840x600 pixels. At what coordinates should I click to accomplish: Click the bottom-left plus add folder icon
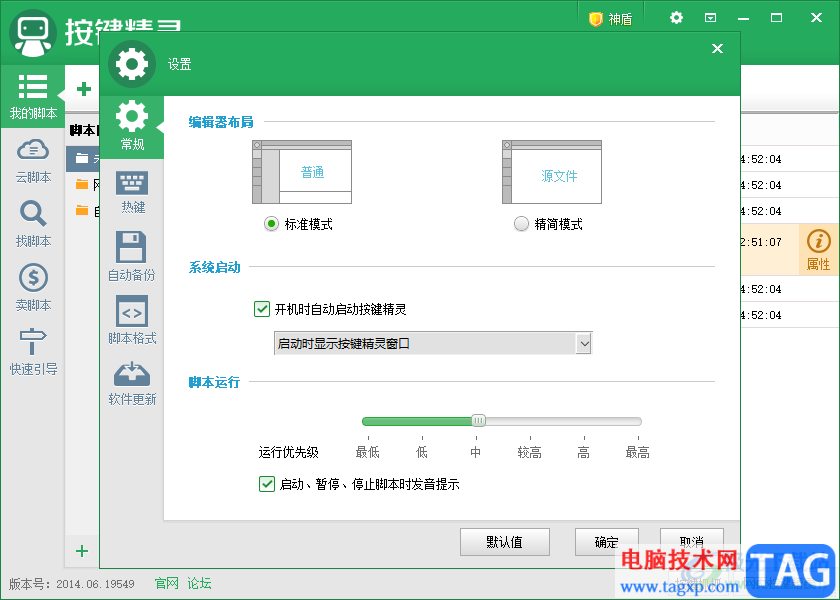(82, 551)
